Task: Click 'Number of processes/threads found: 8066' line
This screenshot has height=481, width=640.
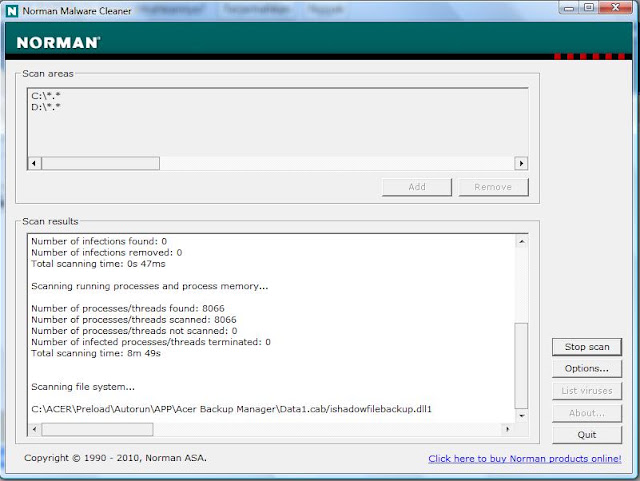Action: [128, 308]
